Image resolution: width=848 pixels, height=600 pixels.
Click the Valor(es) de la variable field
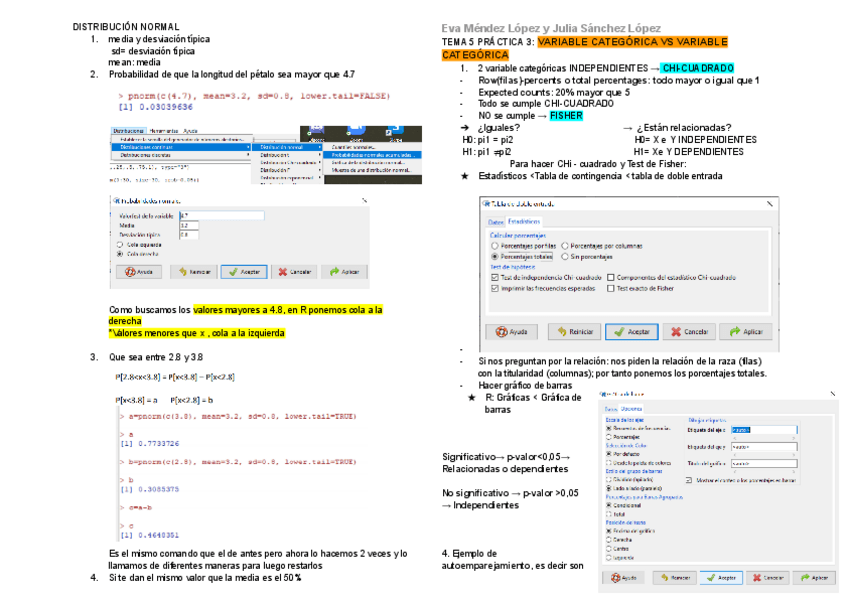pyautogui.click(x=222, y=215)
